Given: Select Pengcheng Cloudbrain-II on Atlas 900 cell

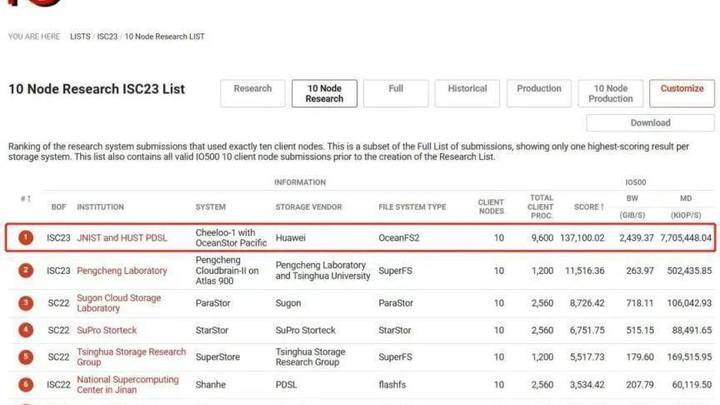Looking at the screenshot, I should (227, 270).
